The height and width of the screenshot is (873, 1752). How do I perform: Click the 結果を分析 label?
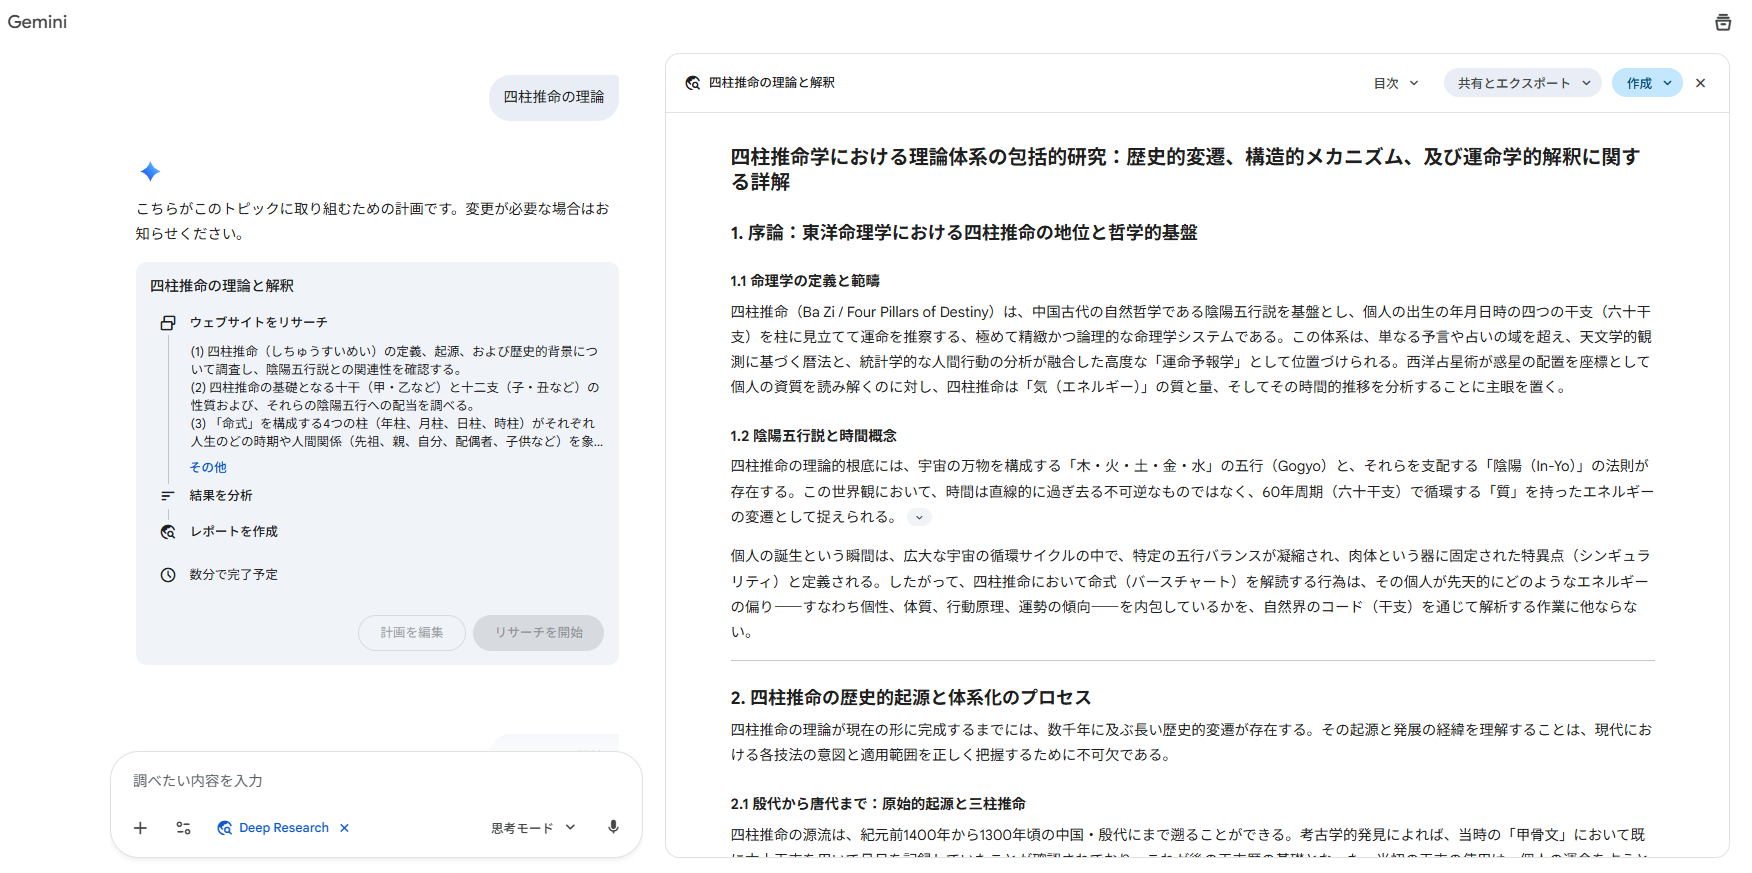(x=221, y=496)
